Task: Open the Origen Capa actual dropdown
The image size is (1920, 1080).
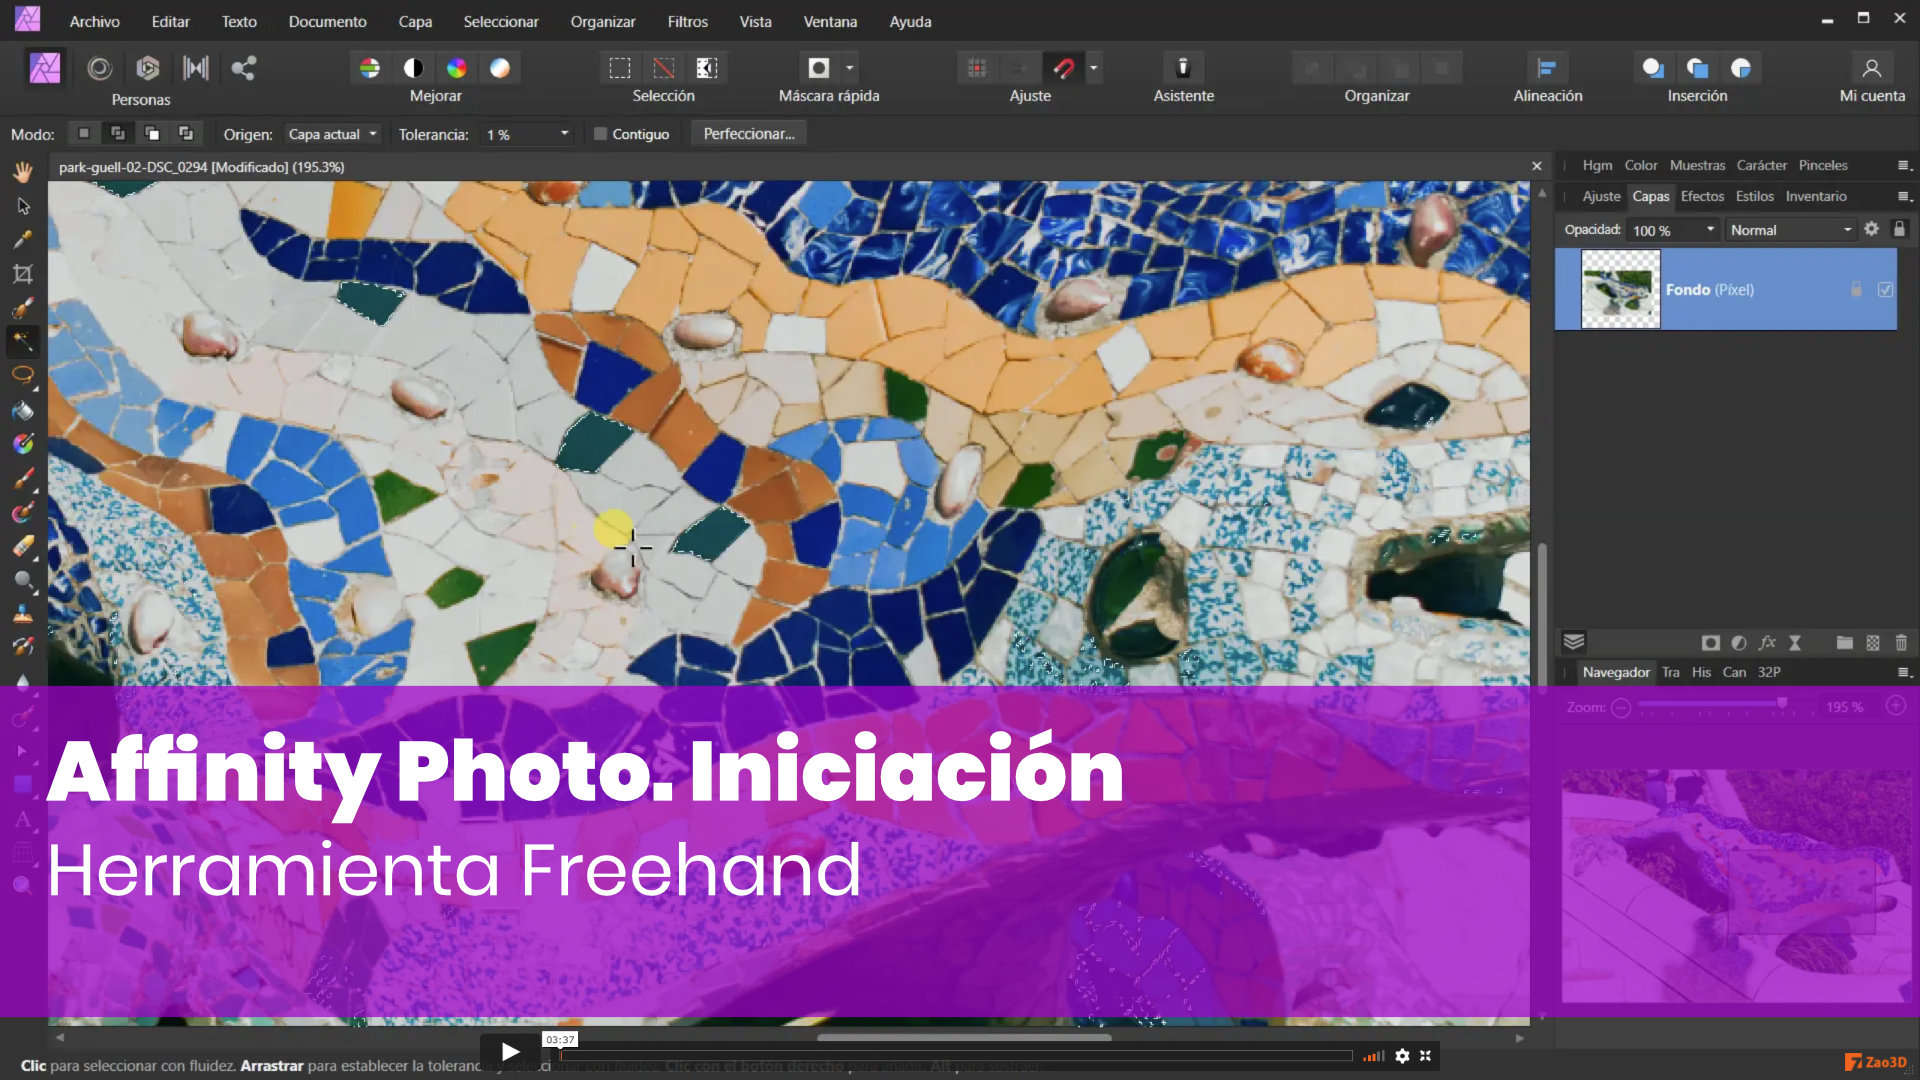Action: tap(332, 134)
